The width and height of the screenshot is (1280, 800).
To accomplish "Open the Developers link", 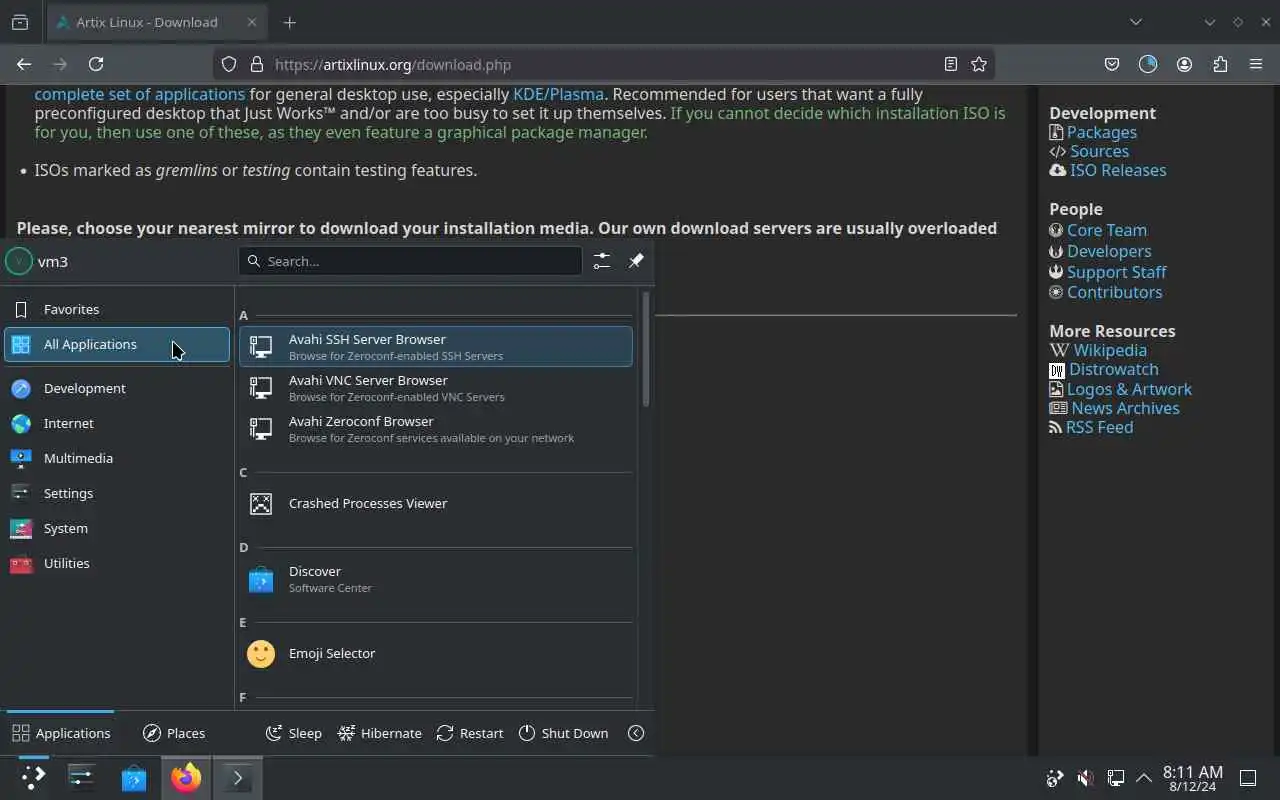I will [1108, 251].
